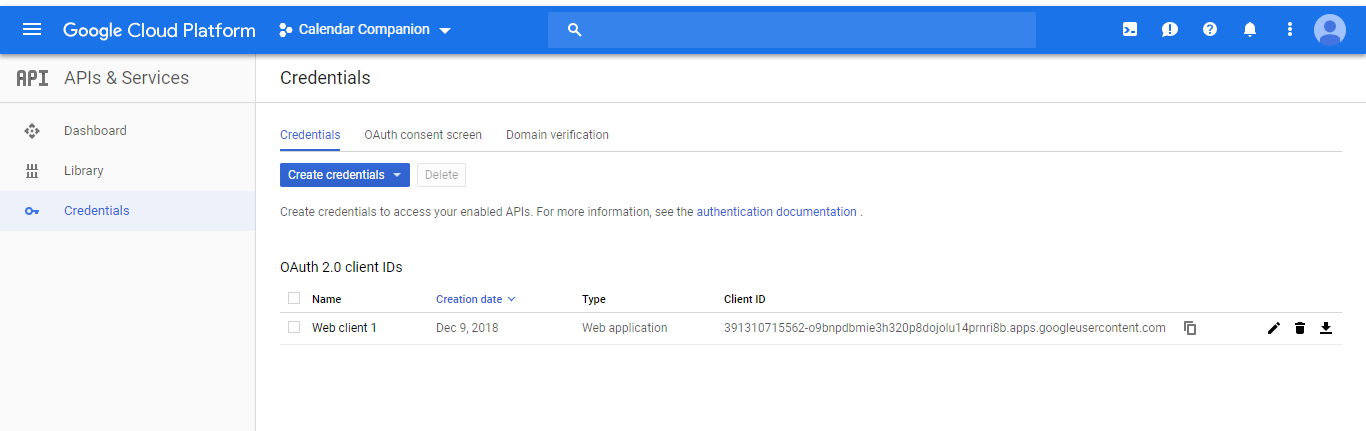Click the Calendar Companion project icon
The image size is (1366, 431).
click(285, 30)
